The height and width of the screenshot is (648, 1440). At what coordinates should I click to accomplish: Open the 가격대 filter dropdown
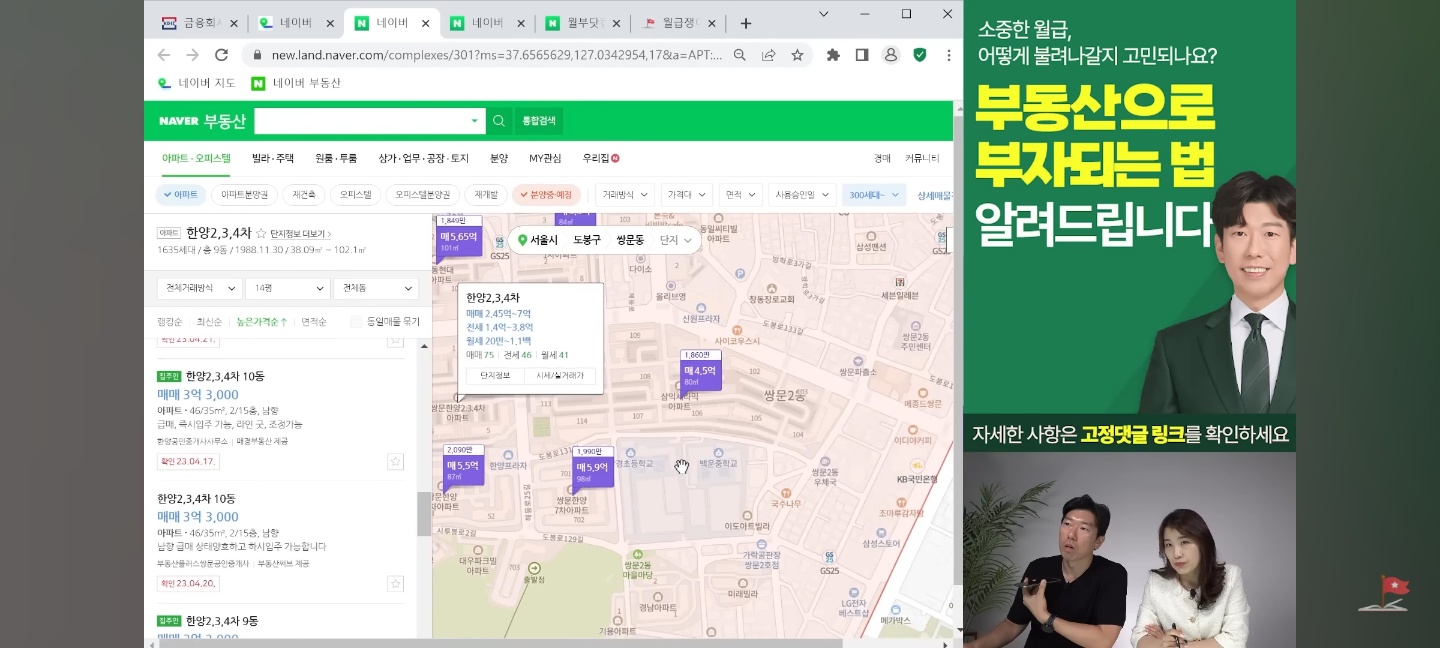pos(687,195)
